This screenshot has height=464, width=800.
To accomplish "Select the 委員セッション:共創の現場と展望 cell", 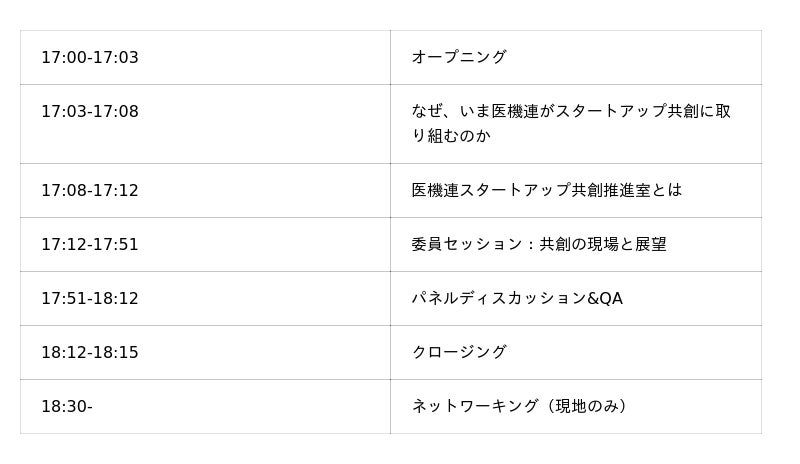I will (539, 244).
